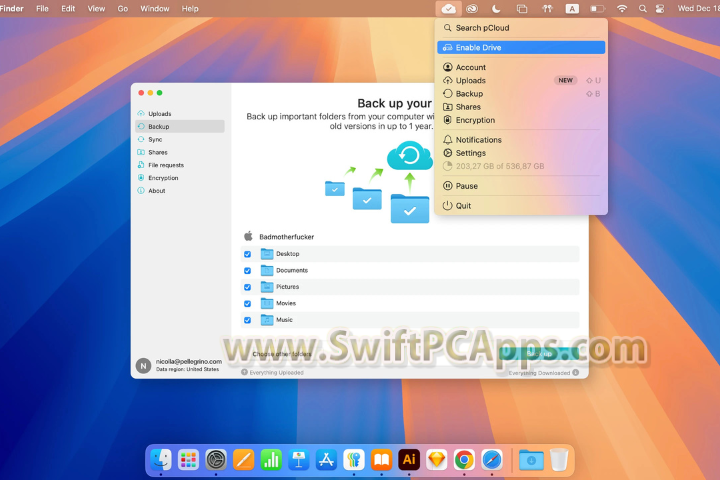
Task: Open Settings in the pCloud menu
Action: click(x=521, y=153)
